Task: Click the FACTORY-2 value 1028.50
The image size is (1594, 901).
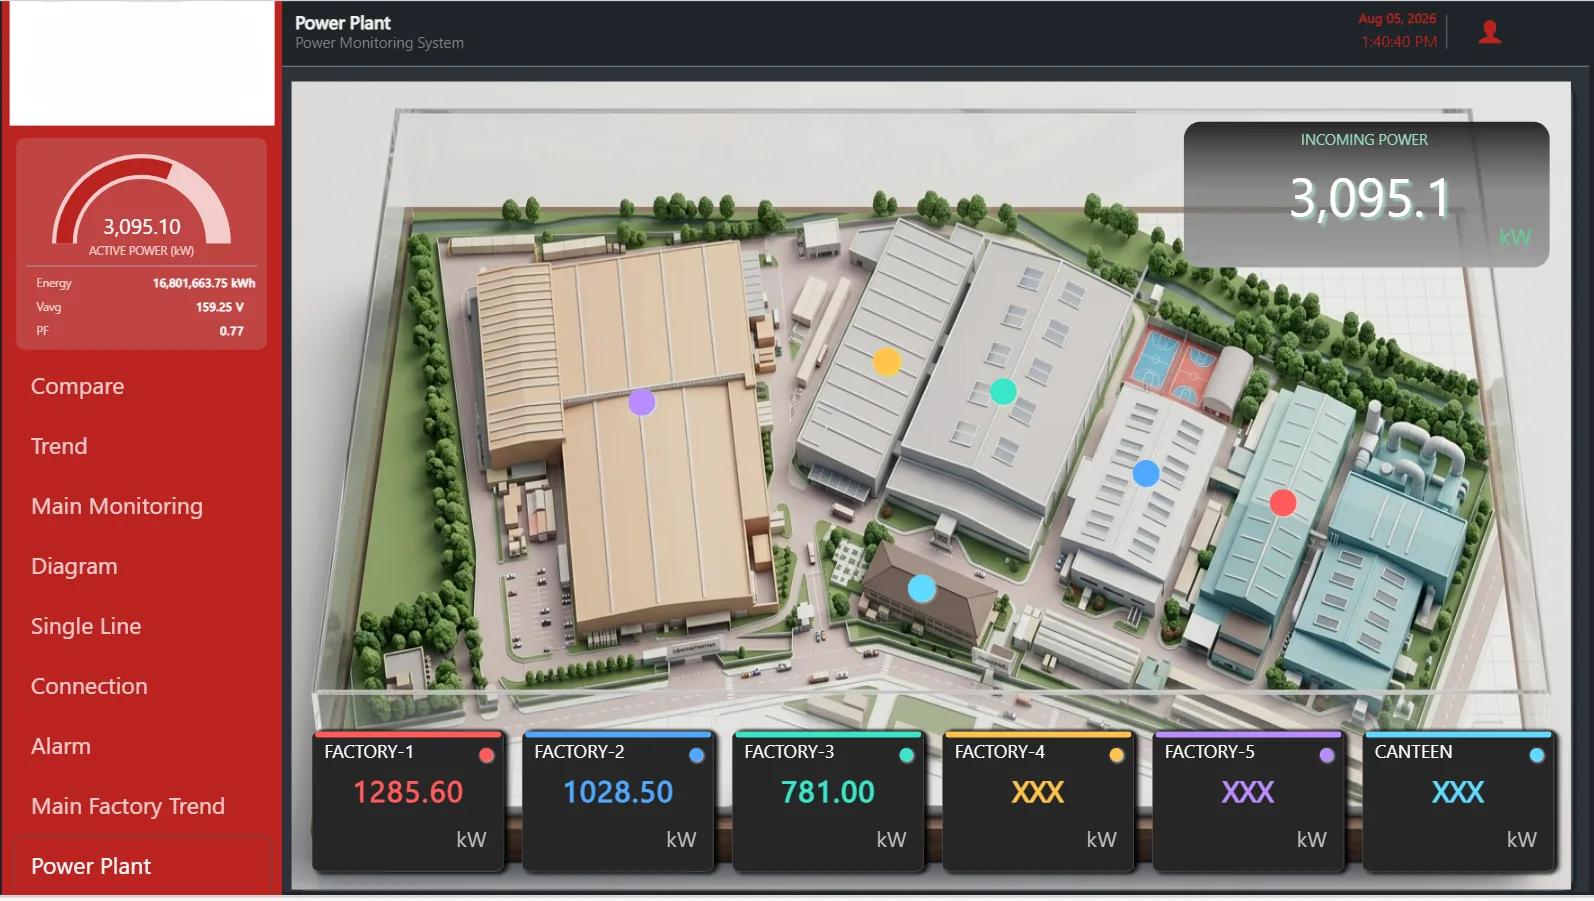Action: tap(618, 792)
